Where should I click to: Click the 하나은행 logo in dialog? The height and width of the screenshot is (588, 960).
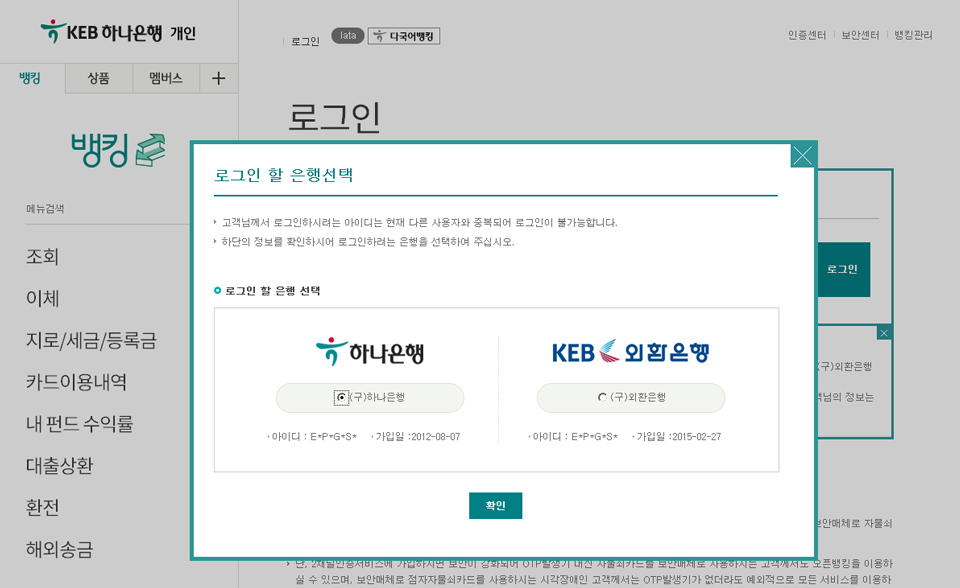click(370, 352)
